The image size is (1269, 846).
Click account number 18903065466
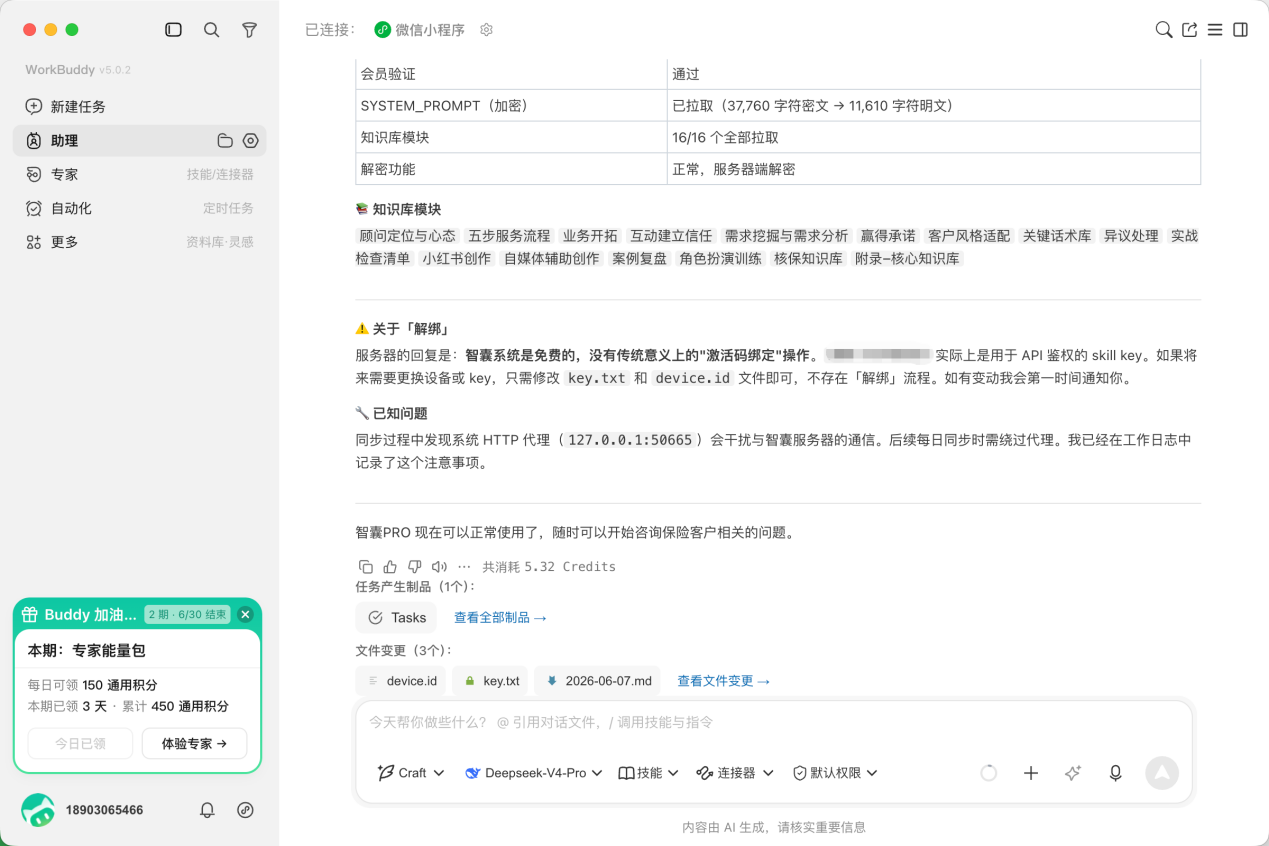(105, 810)
